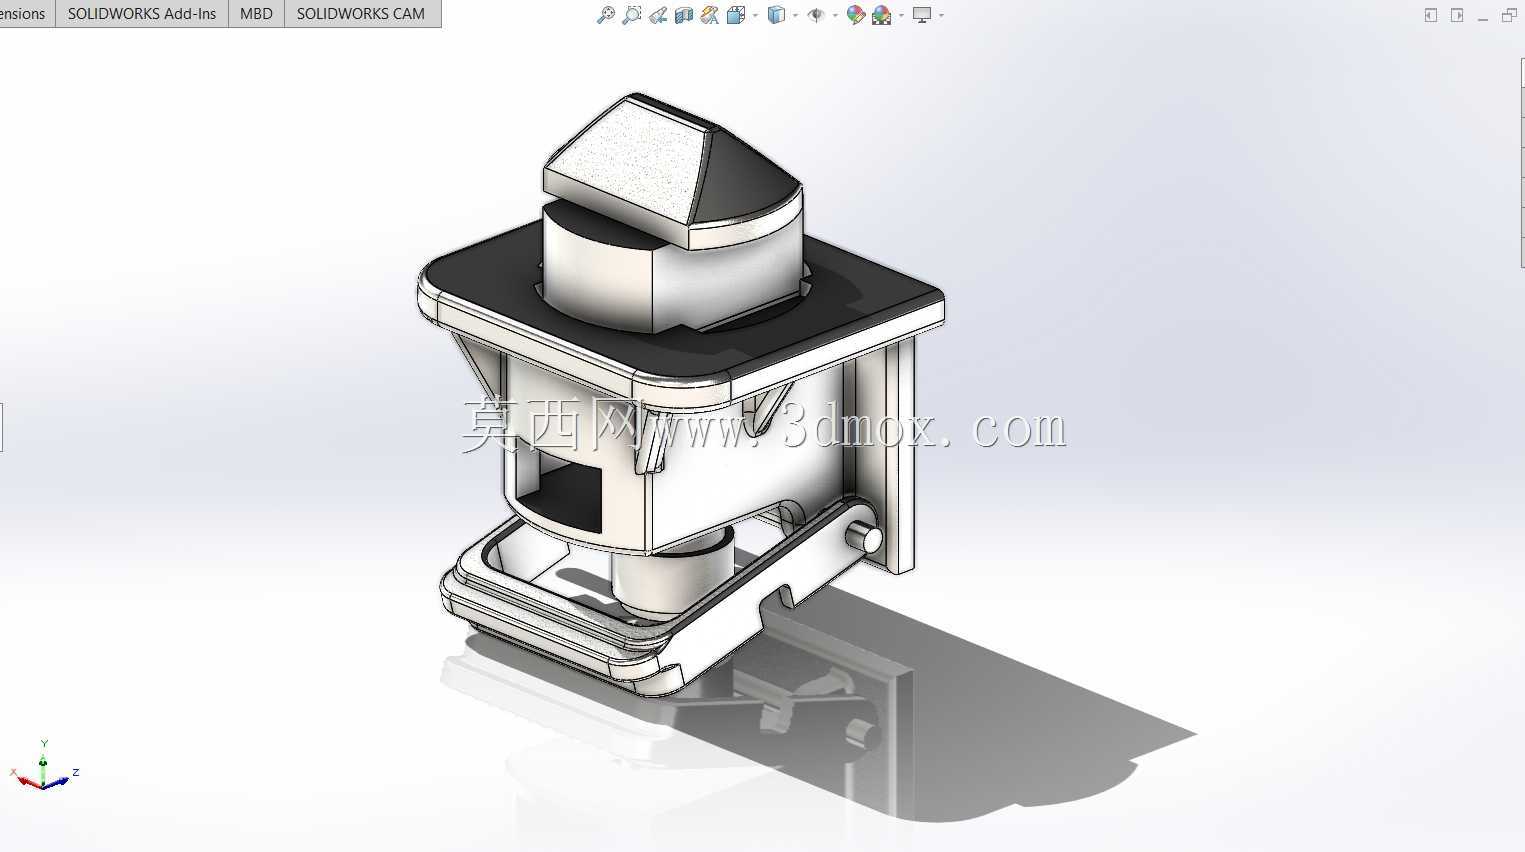Switch to the SOLIDWORKS Add-Ins tab
The width and height of the screenshot is (1525, 852).
(142, 14)
